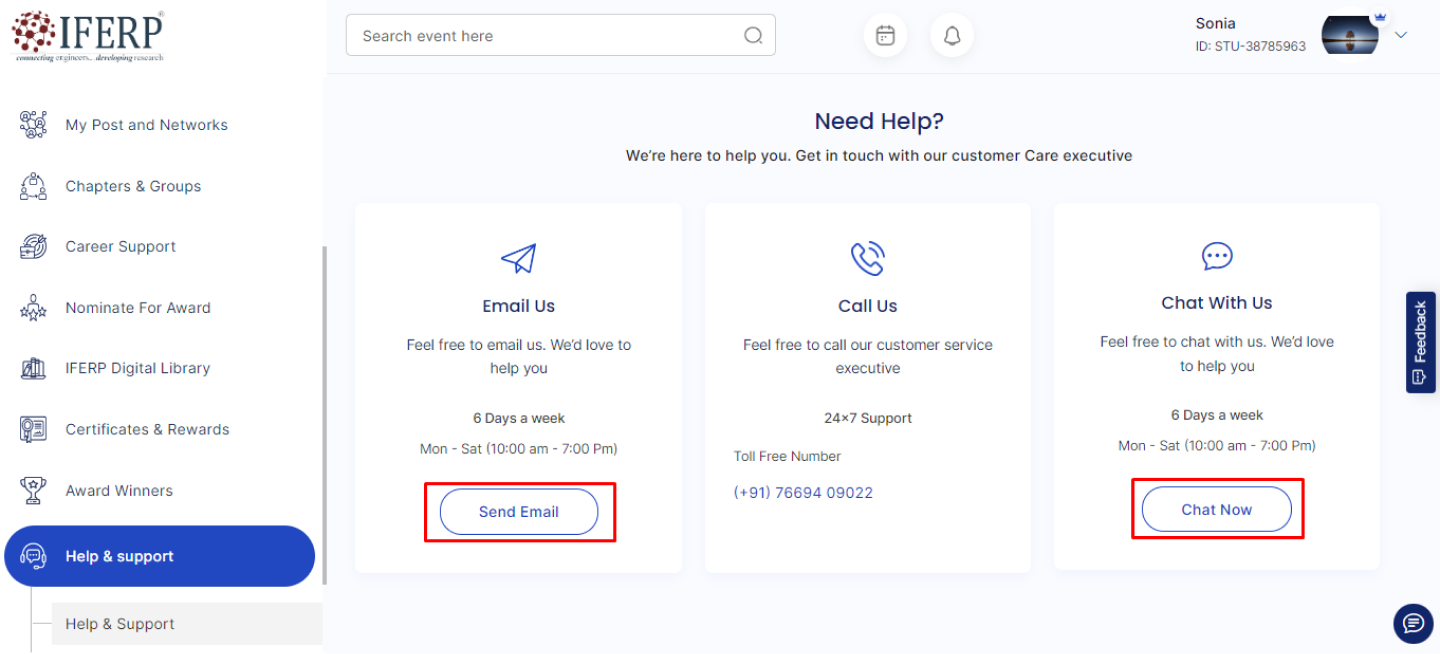Click the search magnifier icon
The height and width of the screenshot is (654, 1440).
(x=753, y=36)
